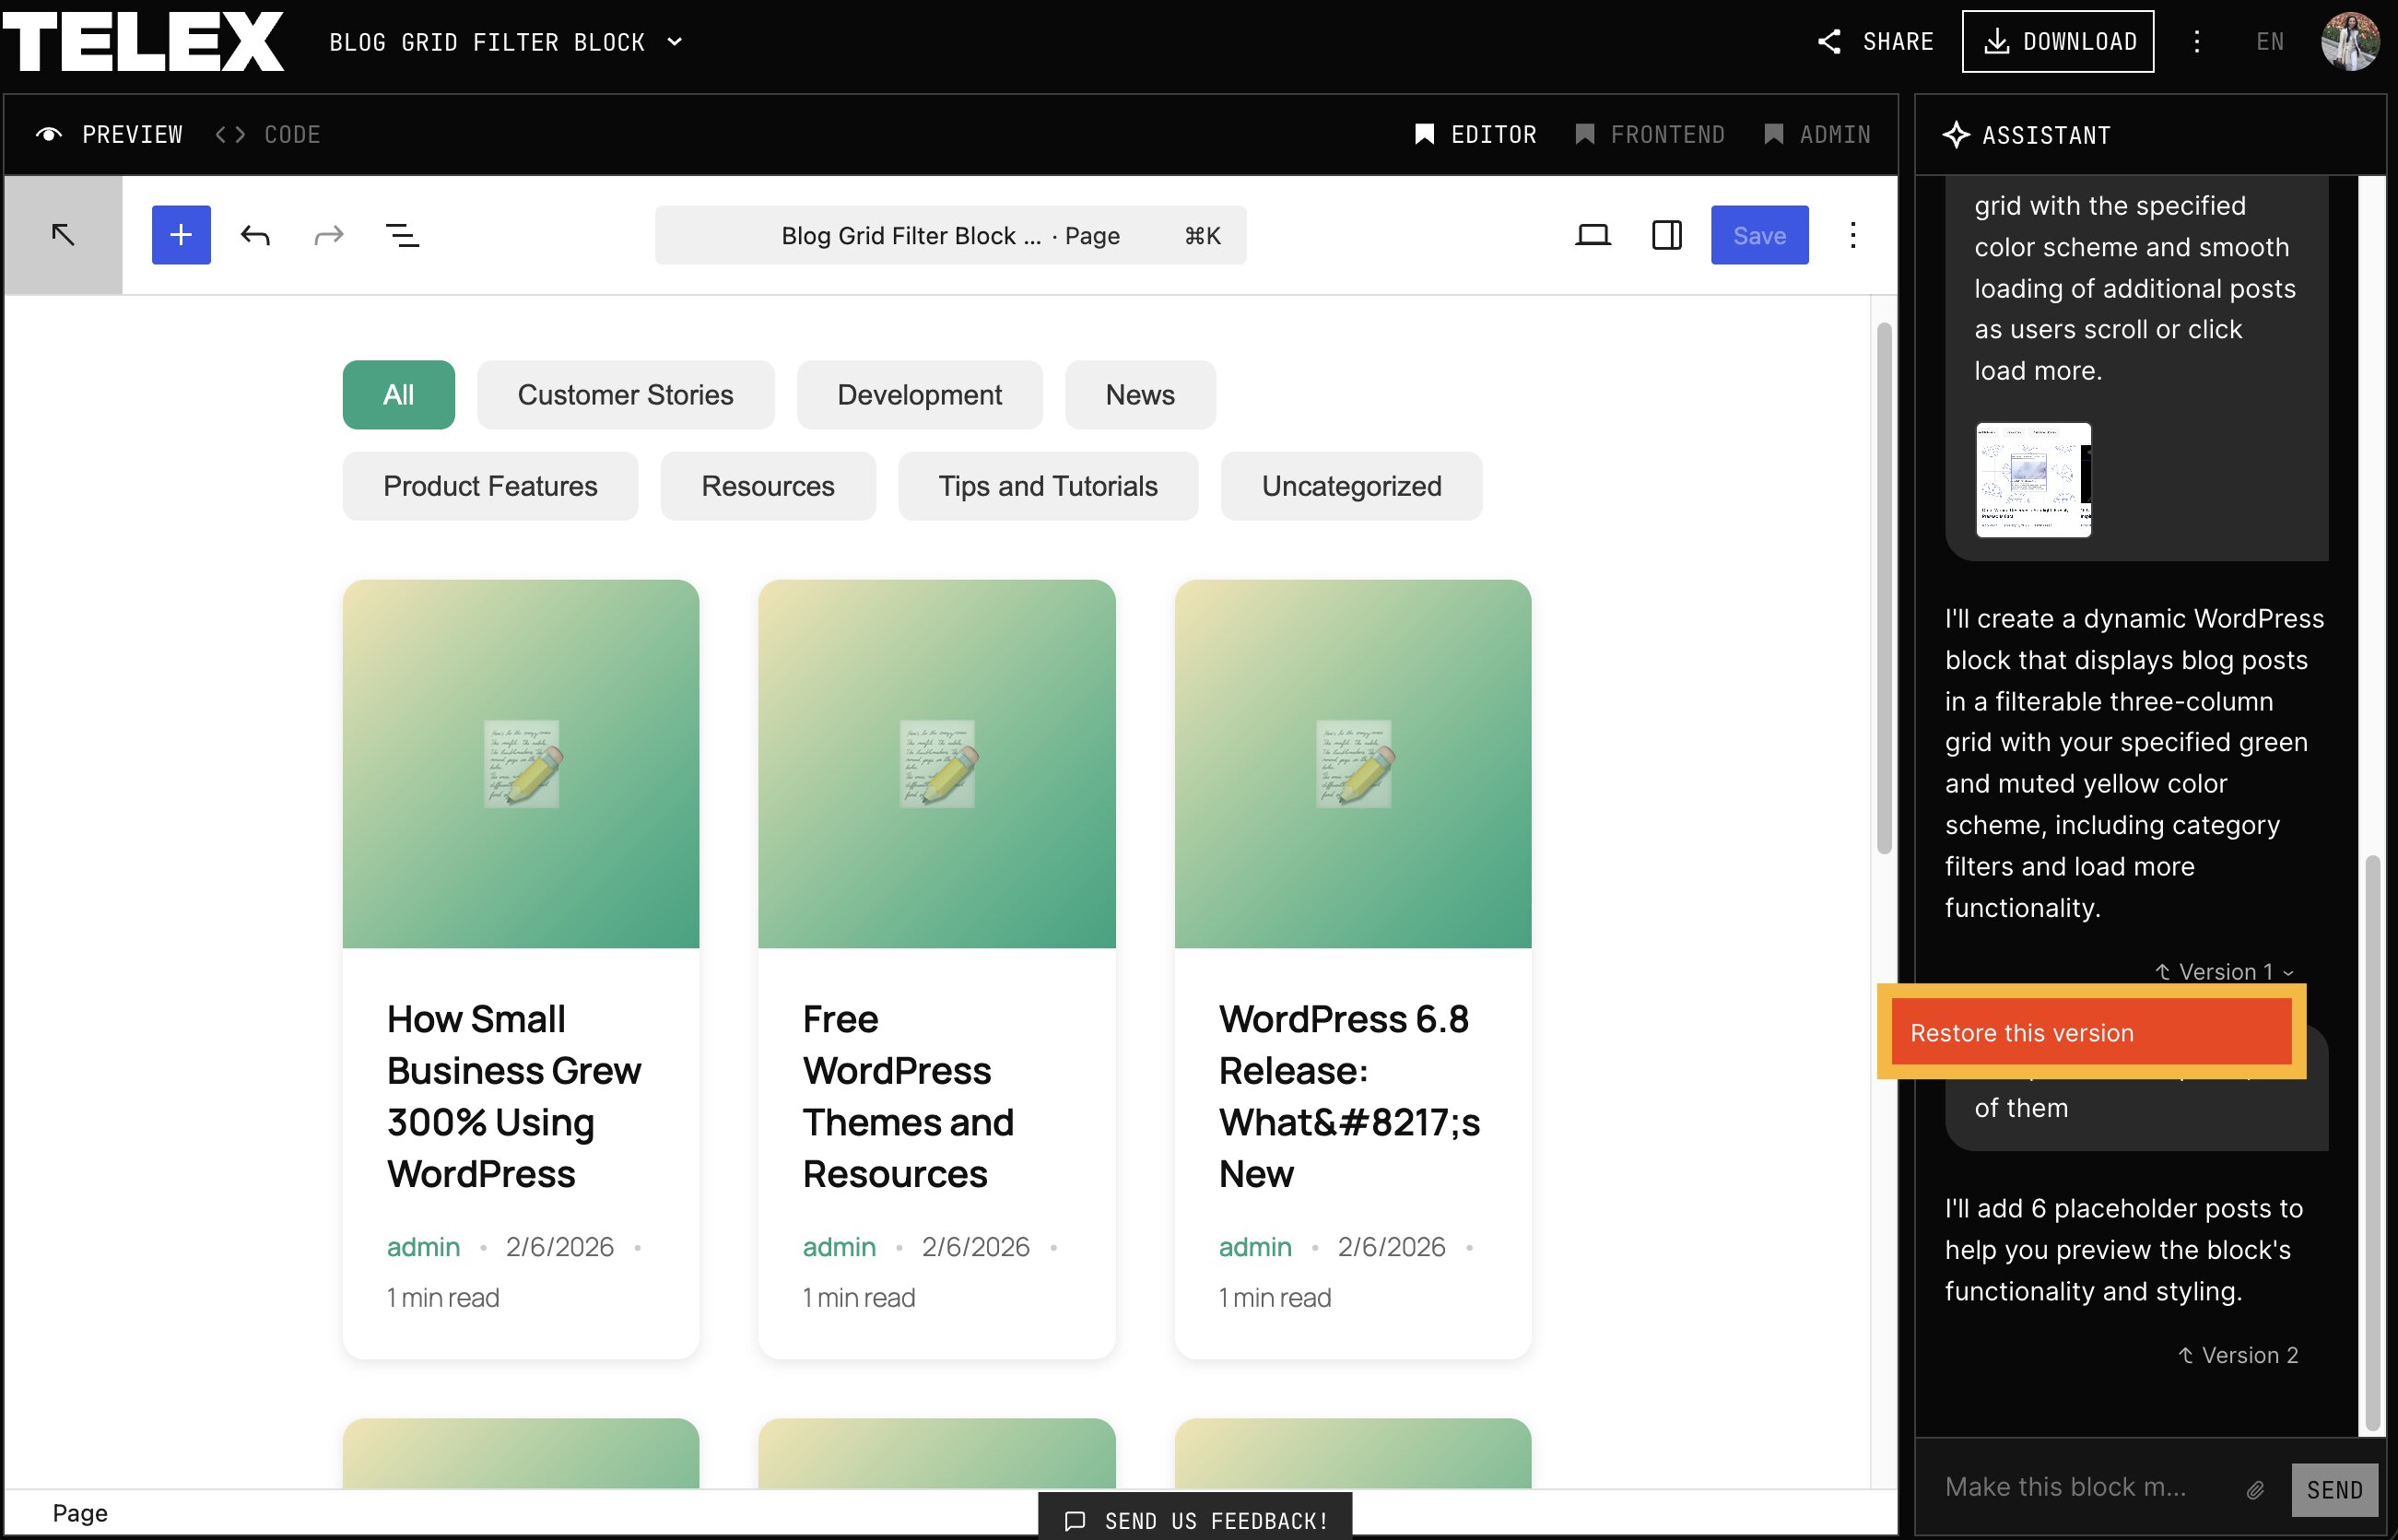Open the Telex header three-dot menu
This screenshot has width=2398, height=1540.
[2196, 41]
